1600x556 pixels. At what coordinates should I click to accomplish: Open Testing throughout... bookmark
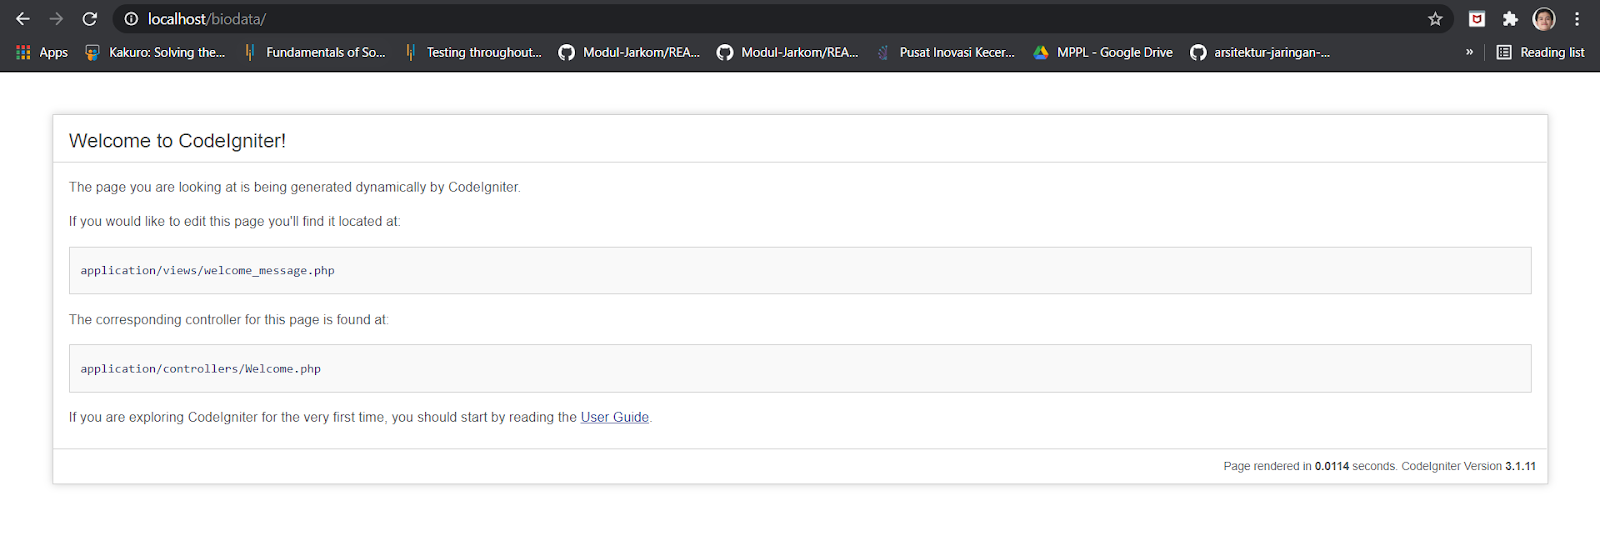coord(473,52)
